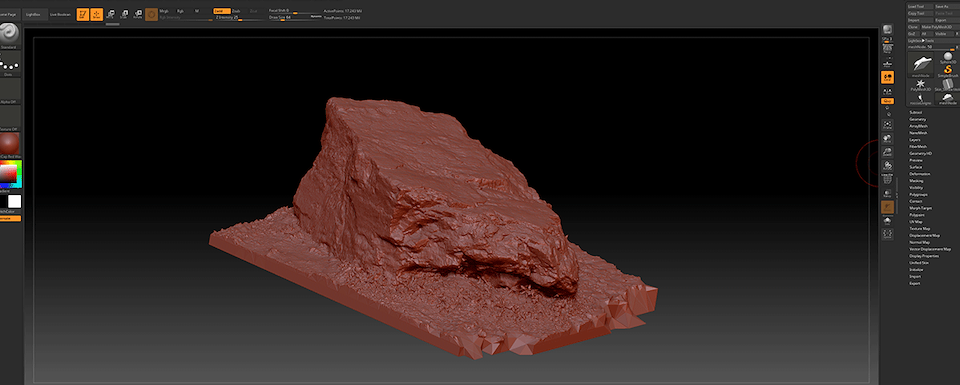Viewport: 960px width, 385px height.
Task: Click the Scale gizmo icon in top toolbar
Action: (124, 13)
